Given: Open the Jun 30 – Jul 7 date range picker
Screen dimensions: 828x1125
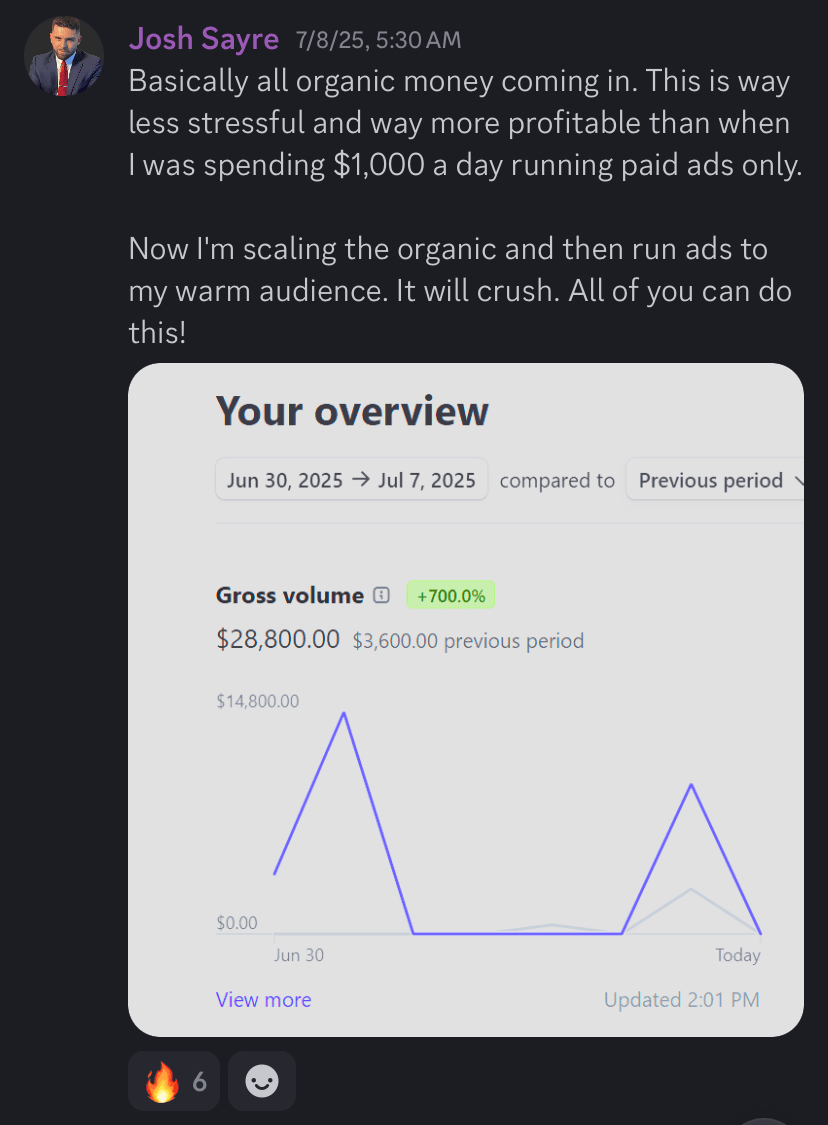Looking at the screenshot, I should pos(351,480).
